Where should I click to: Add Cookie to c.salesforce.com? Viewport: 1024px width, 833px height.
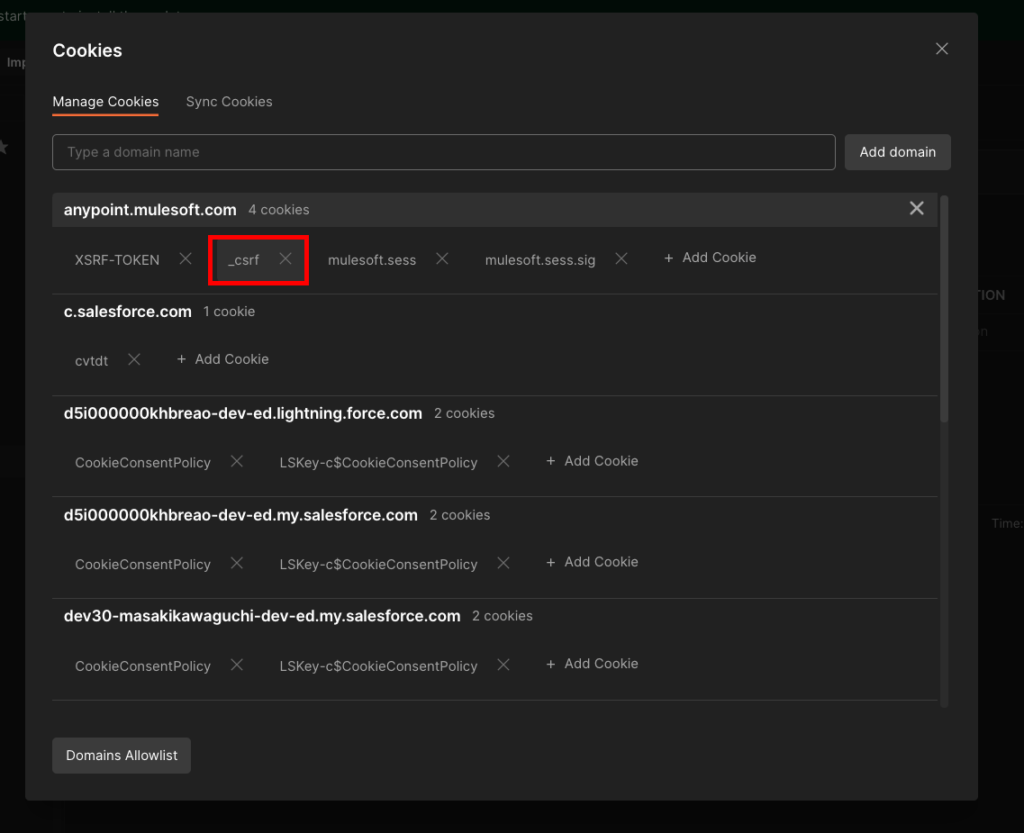(223, 360)
